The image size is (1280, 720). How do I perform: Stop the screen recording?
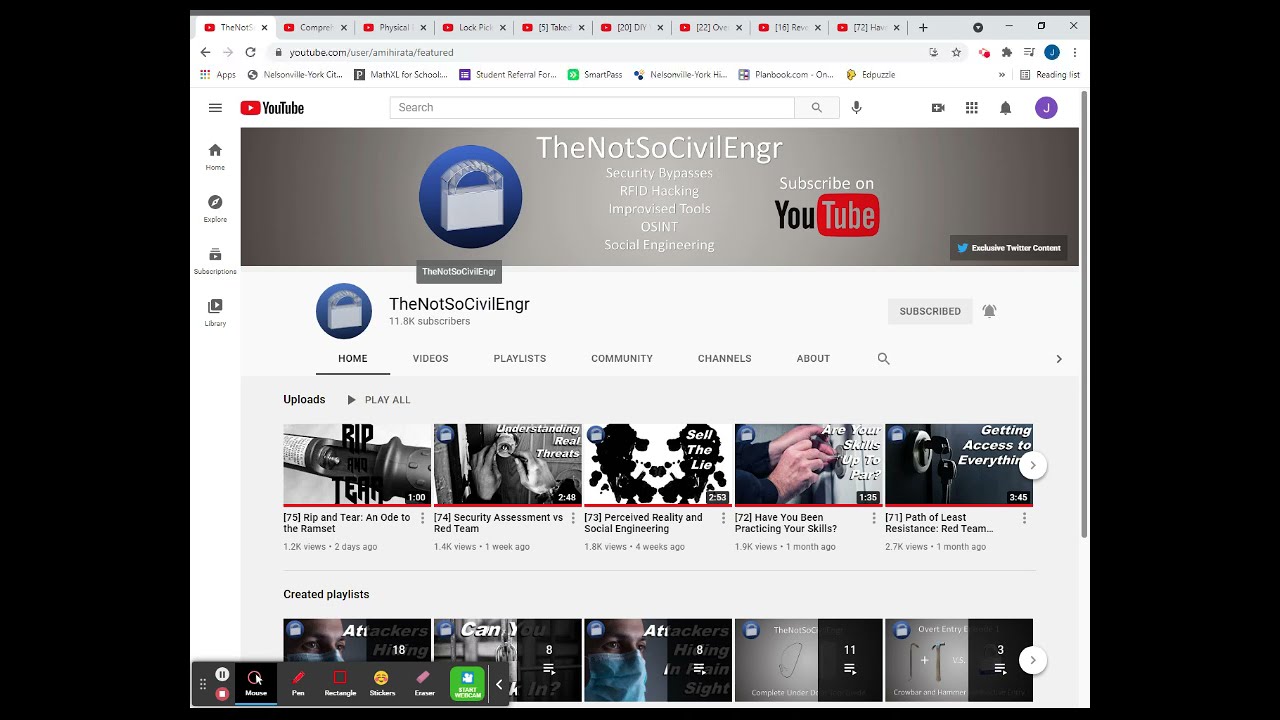[x=222, y=693]
